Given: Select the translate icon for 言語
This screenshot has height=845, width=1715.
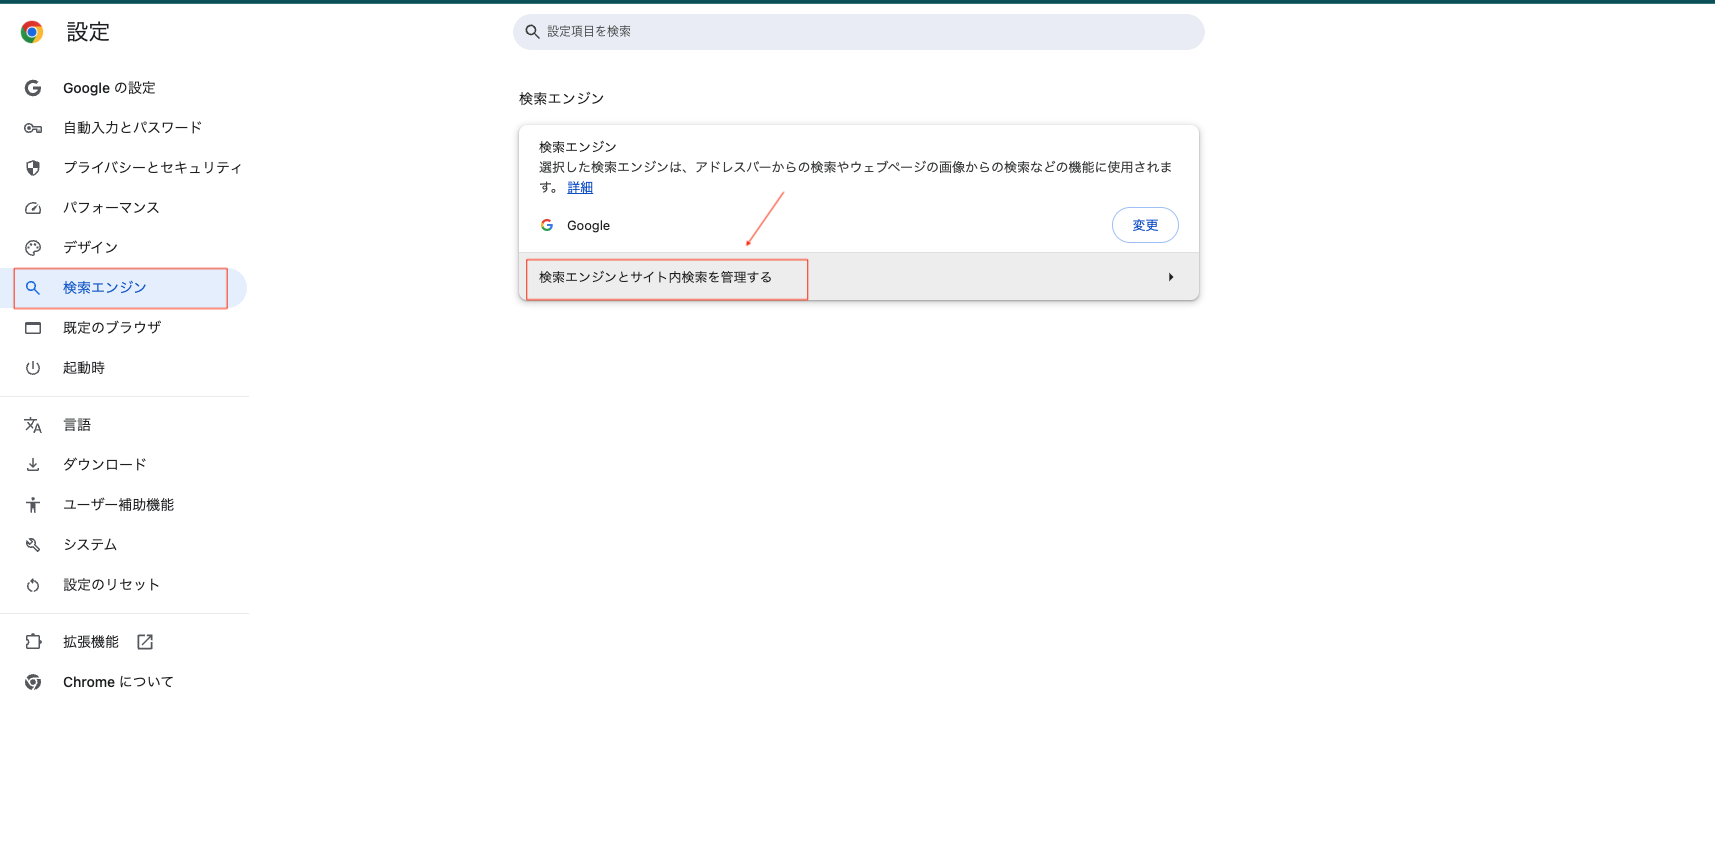Looking at the screenshot, I should (x=33, y=425).
